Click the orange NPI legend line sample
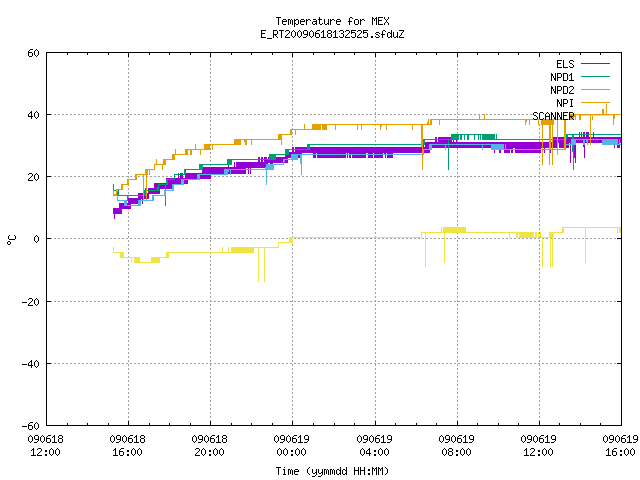 click(x=595, y=103)
